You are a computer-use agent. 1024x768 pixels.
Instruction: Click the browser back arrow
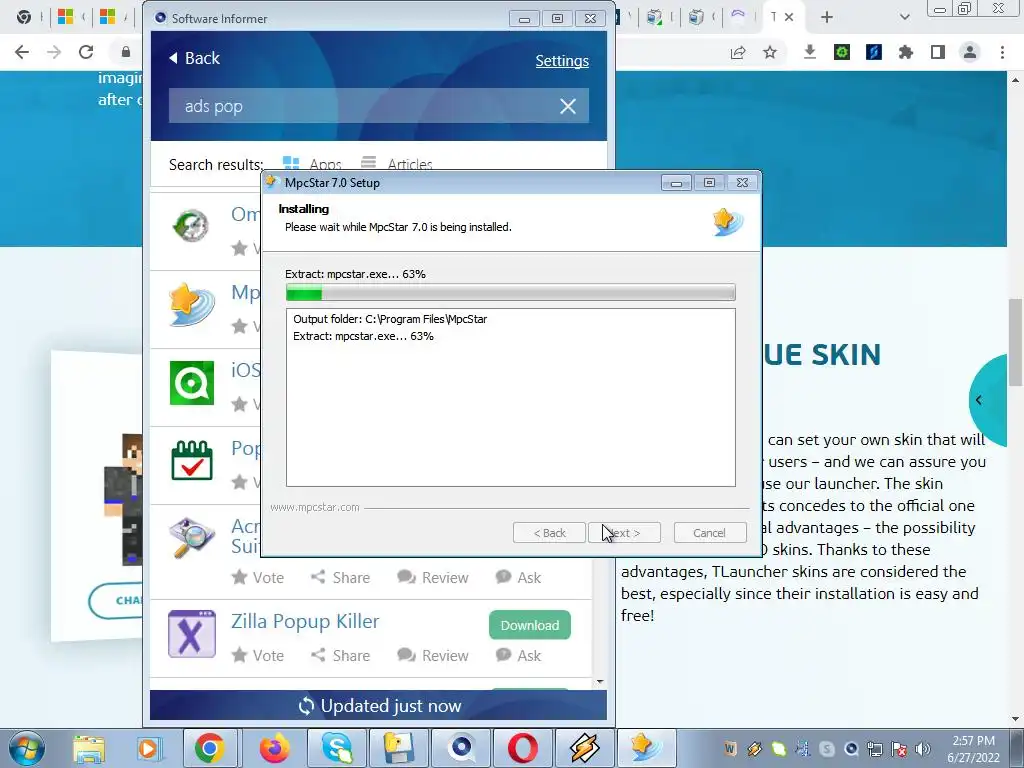(x=22, y=52)
